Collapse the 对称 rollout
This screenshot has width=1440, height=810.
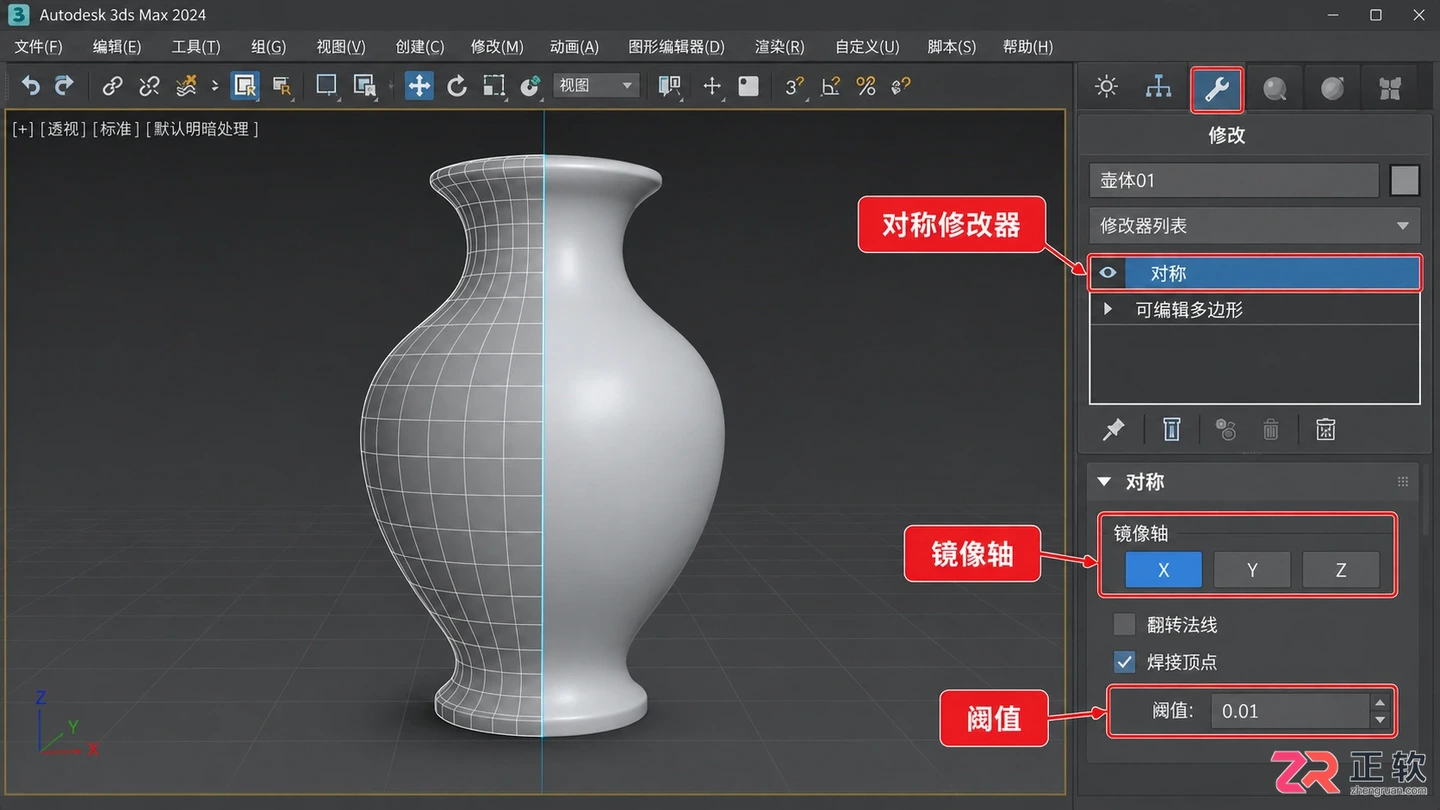(1104, 482)
